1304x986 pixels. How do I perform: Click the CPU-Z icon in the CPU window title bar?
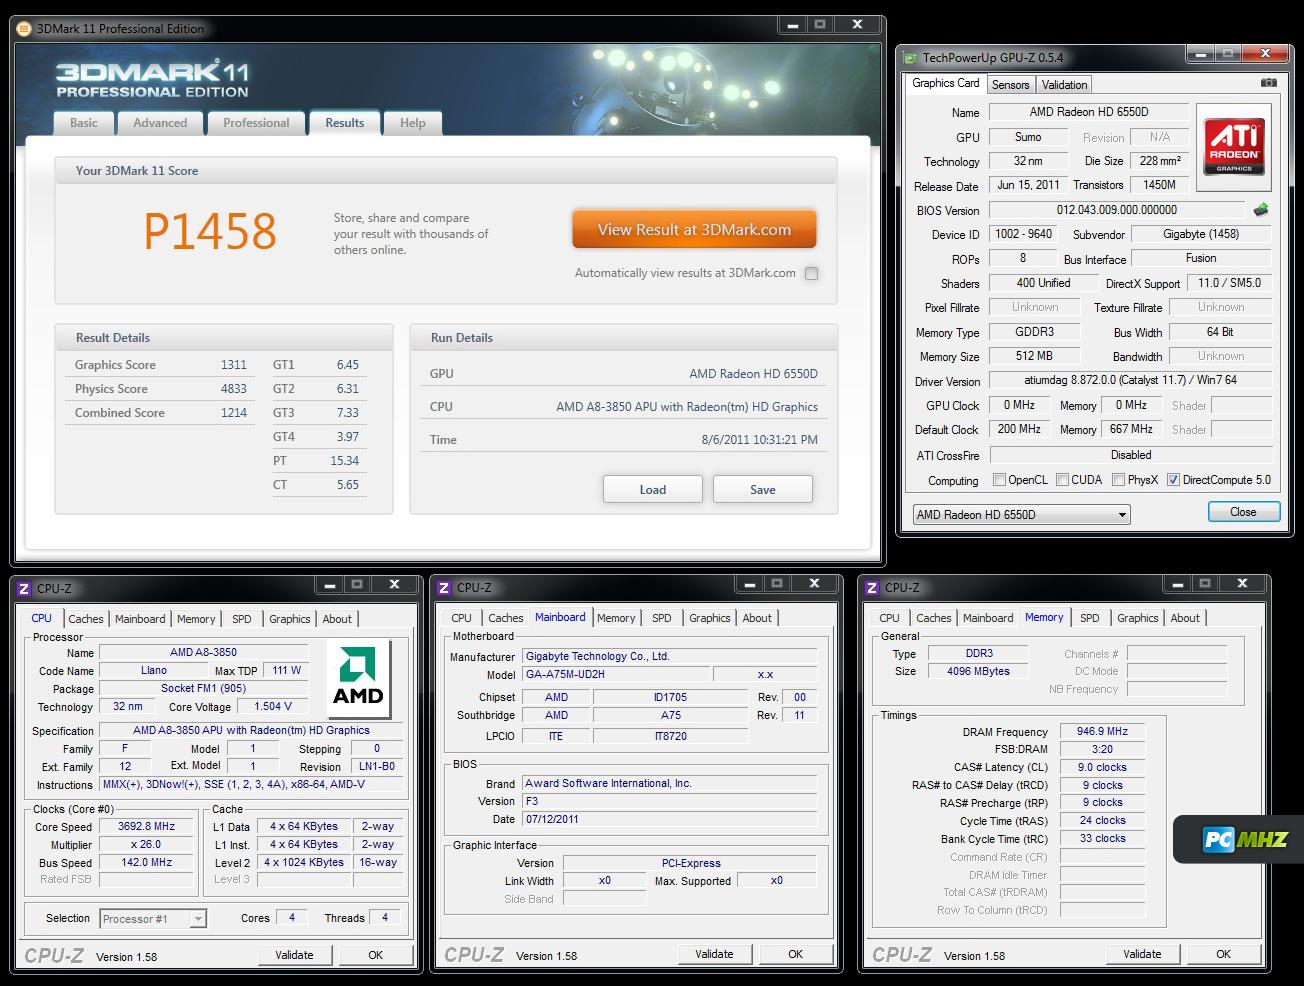[25, 589]
